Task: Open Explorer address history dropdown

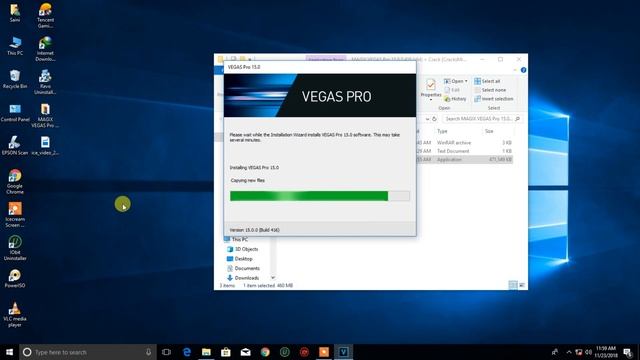Action: 427,119
